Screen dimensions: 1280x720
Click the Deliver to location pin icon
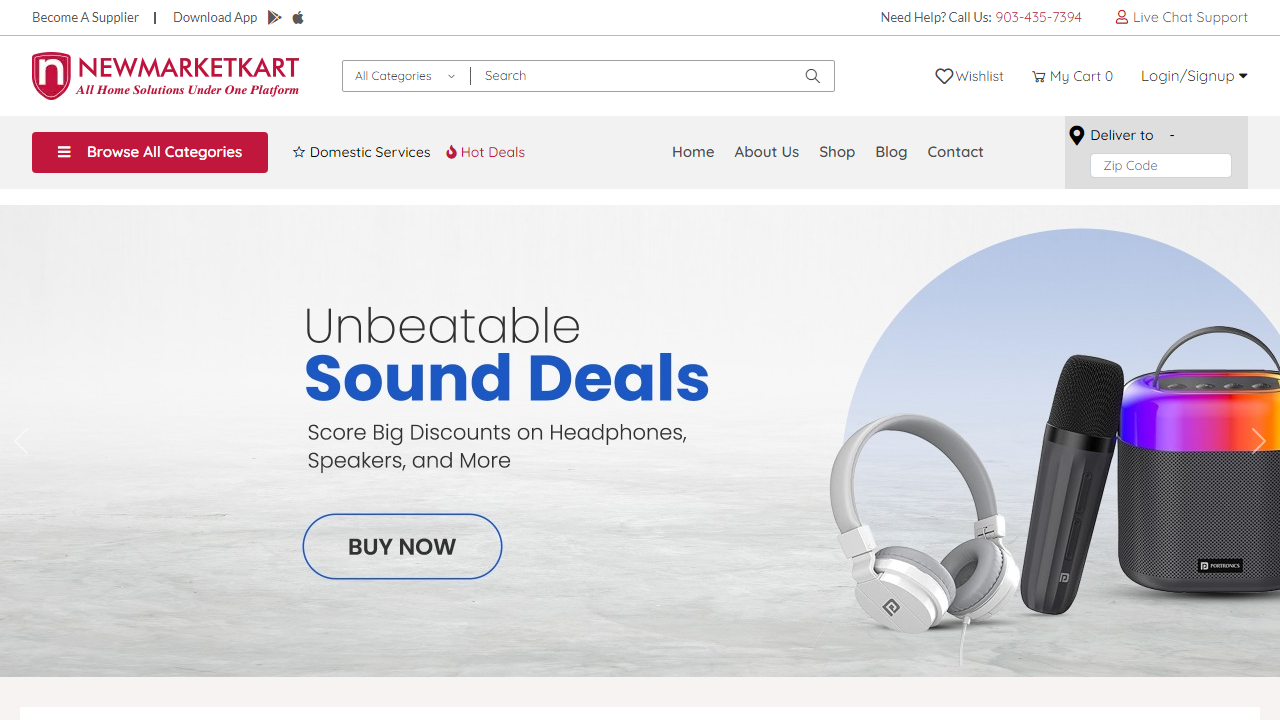click(x=1077, y=136)
